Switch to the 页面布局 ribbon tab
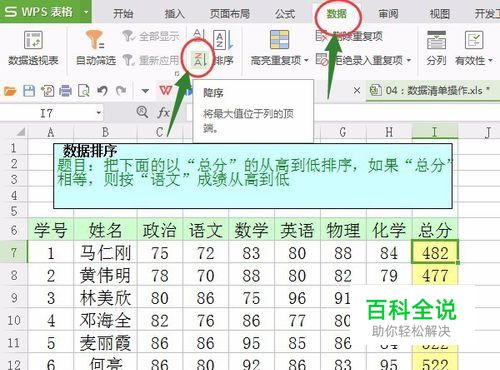 [230, 14]
